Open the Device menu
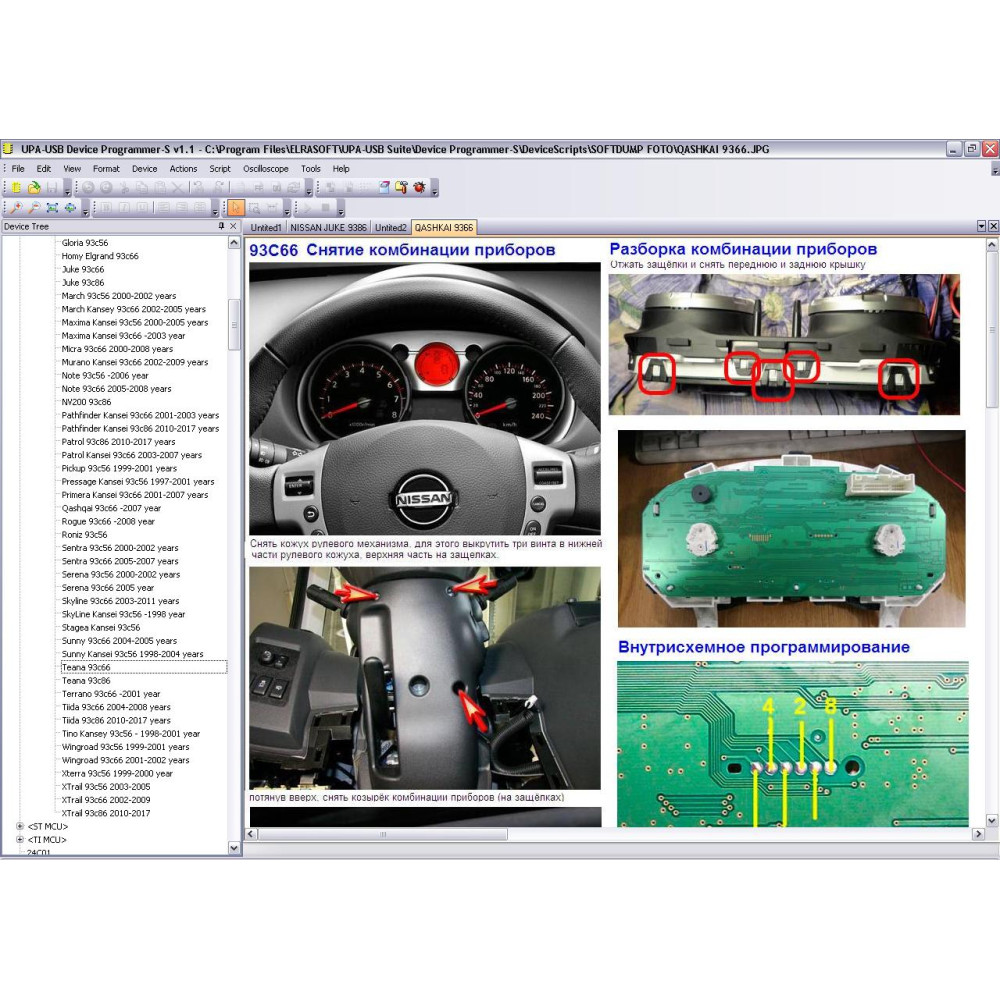The image size is (1000, 1000). (145, 168)
